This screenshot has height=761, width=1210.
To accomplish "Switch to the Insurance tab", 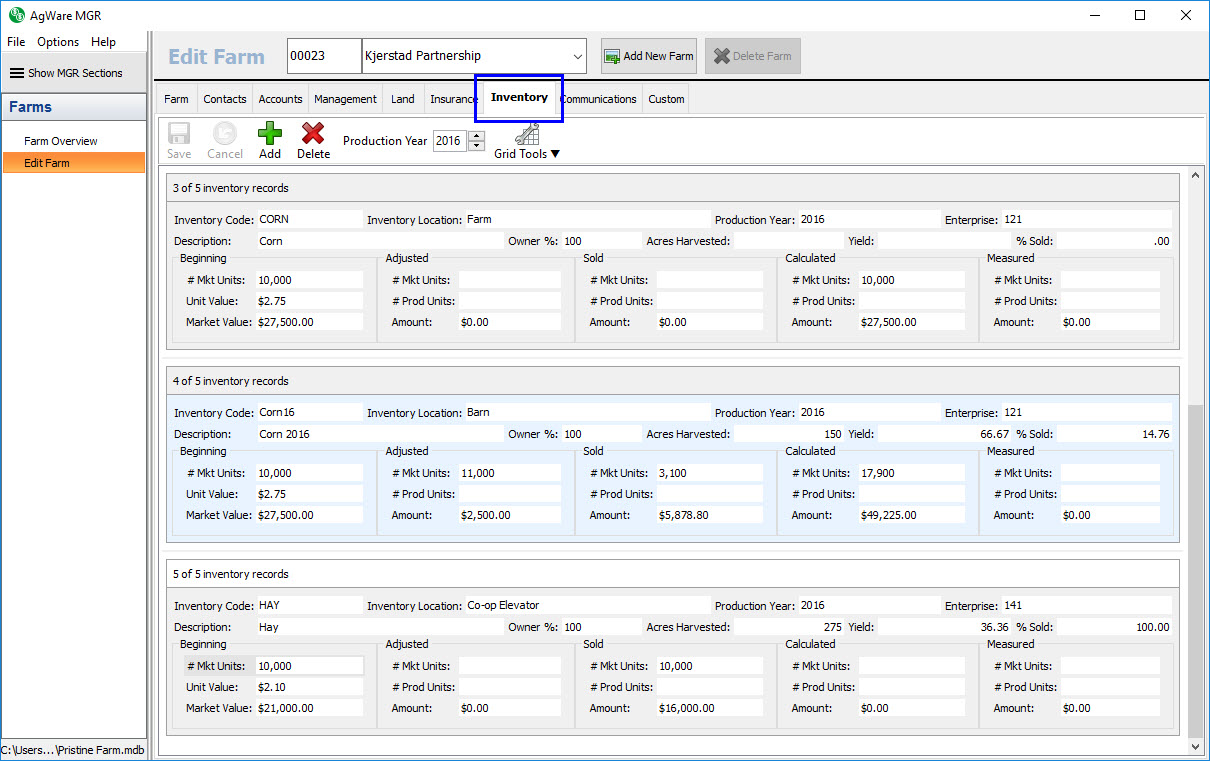I will point(453,99).
